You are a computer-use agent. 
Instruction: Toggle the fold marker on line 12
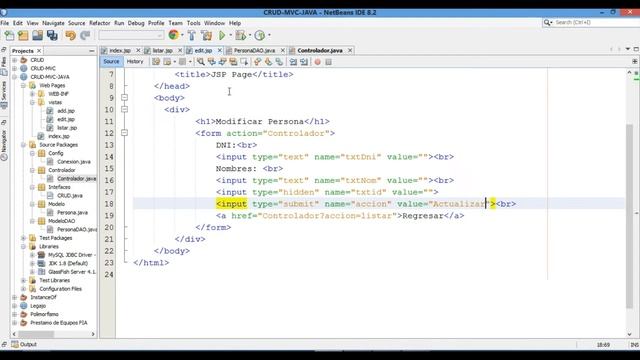(124, 133)
